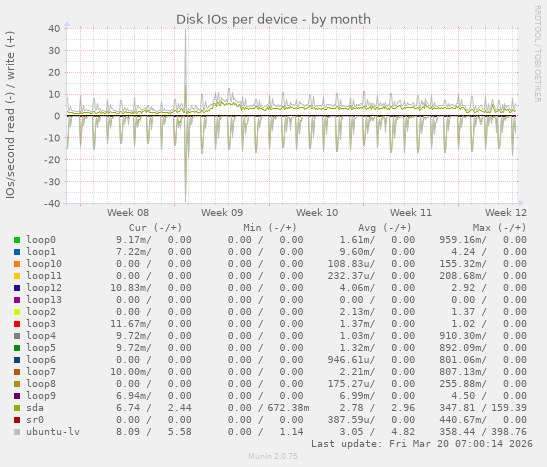Select the loop2 legend label
Screen dimensions: 547x467
[41, 311]
